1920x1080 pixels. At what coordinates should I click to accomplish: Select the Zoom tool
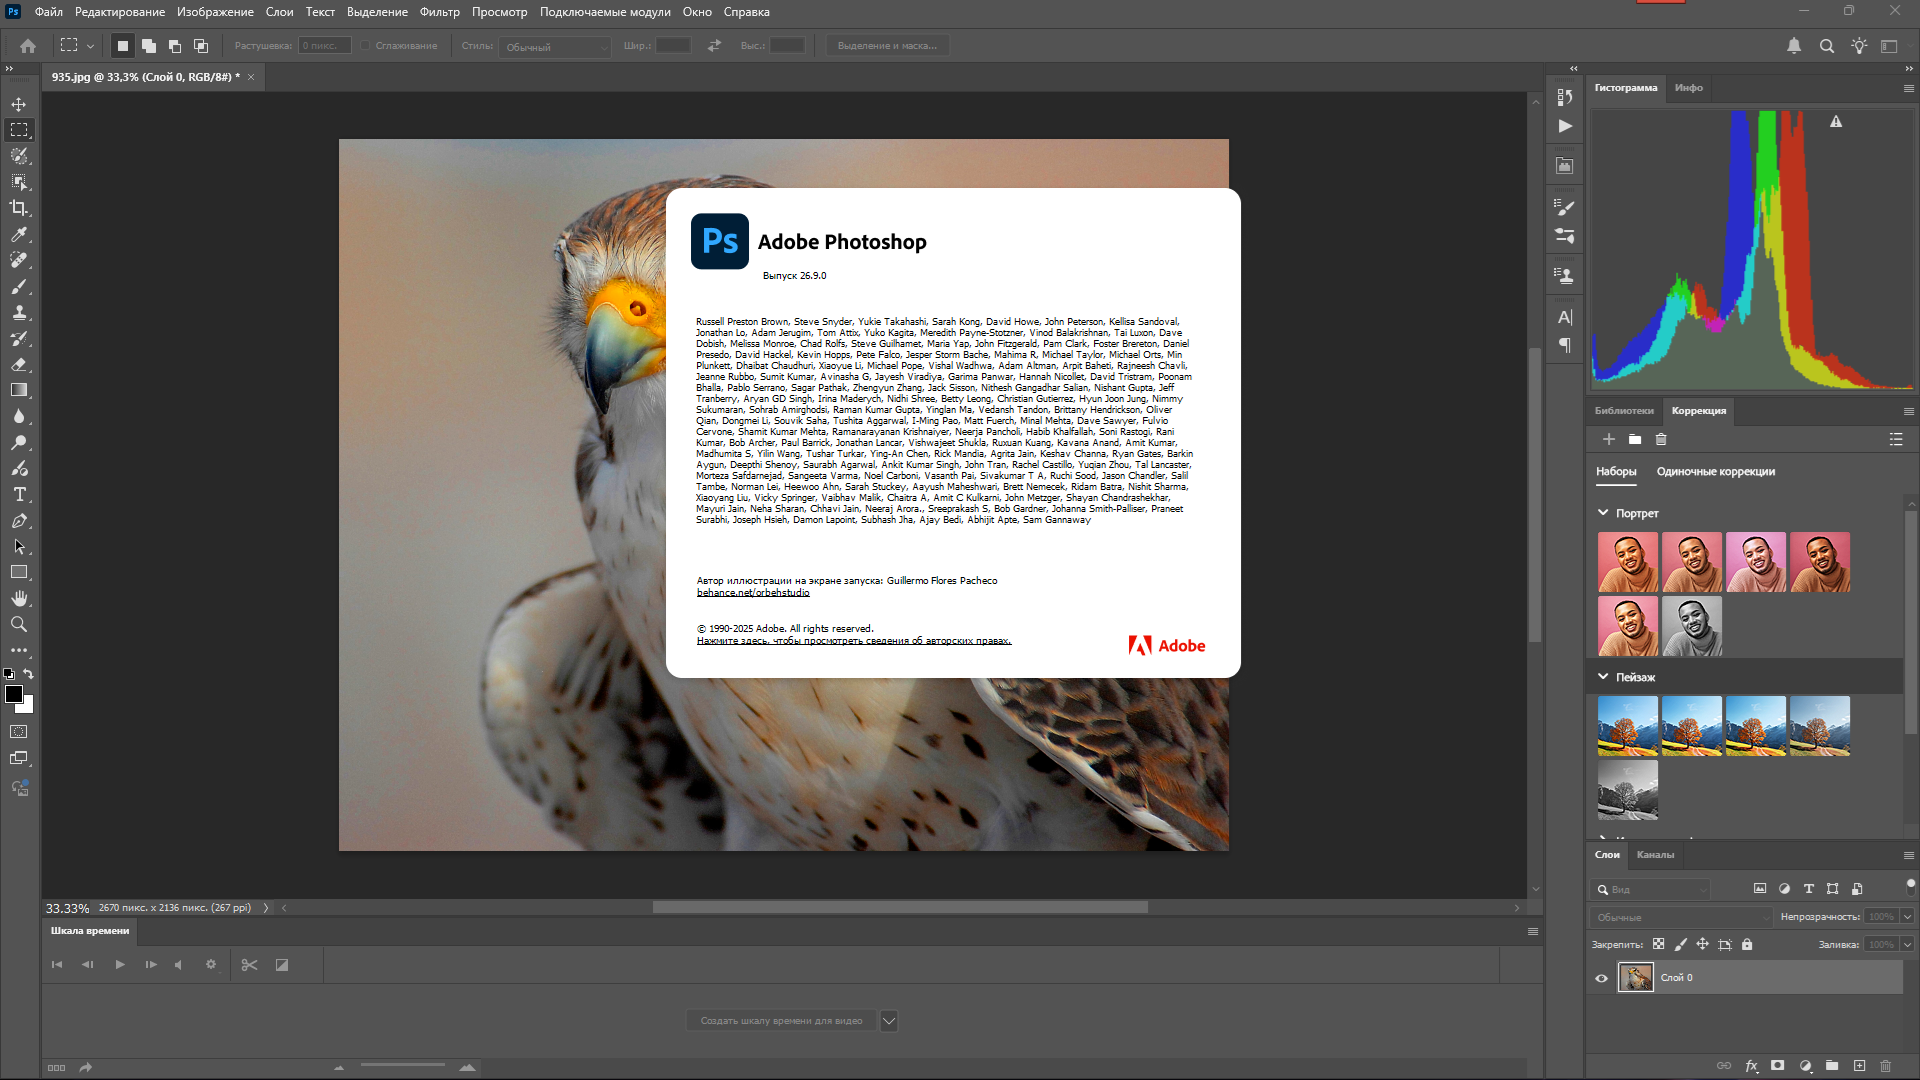point(19,624)
